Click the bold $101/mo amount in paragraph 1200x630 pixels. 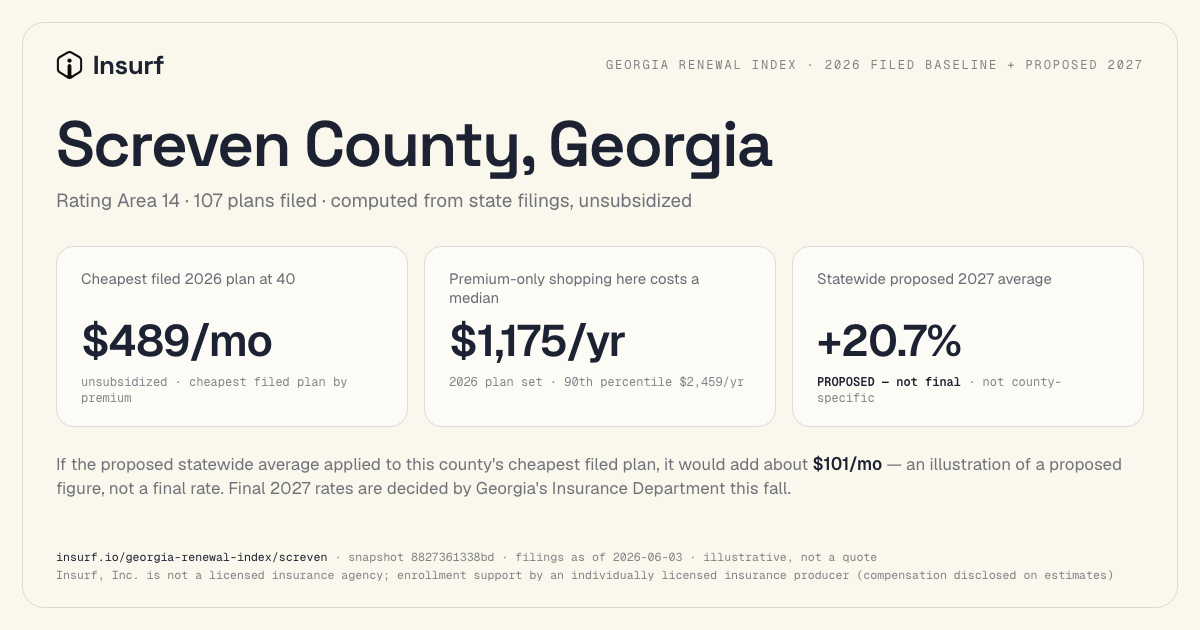847,464
